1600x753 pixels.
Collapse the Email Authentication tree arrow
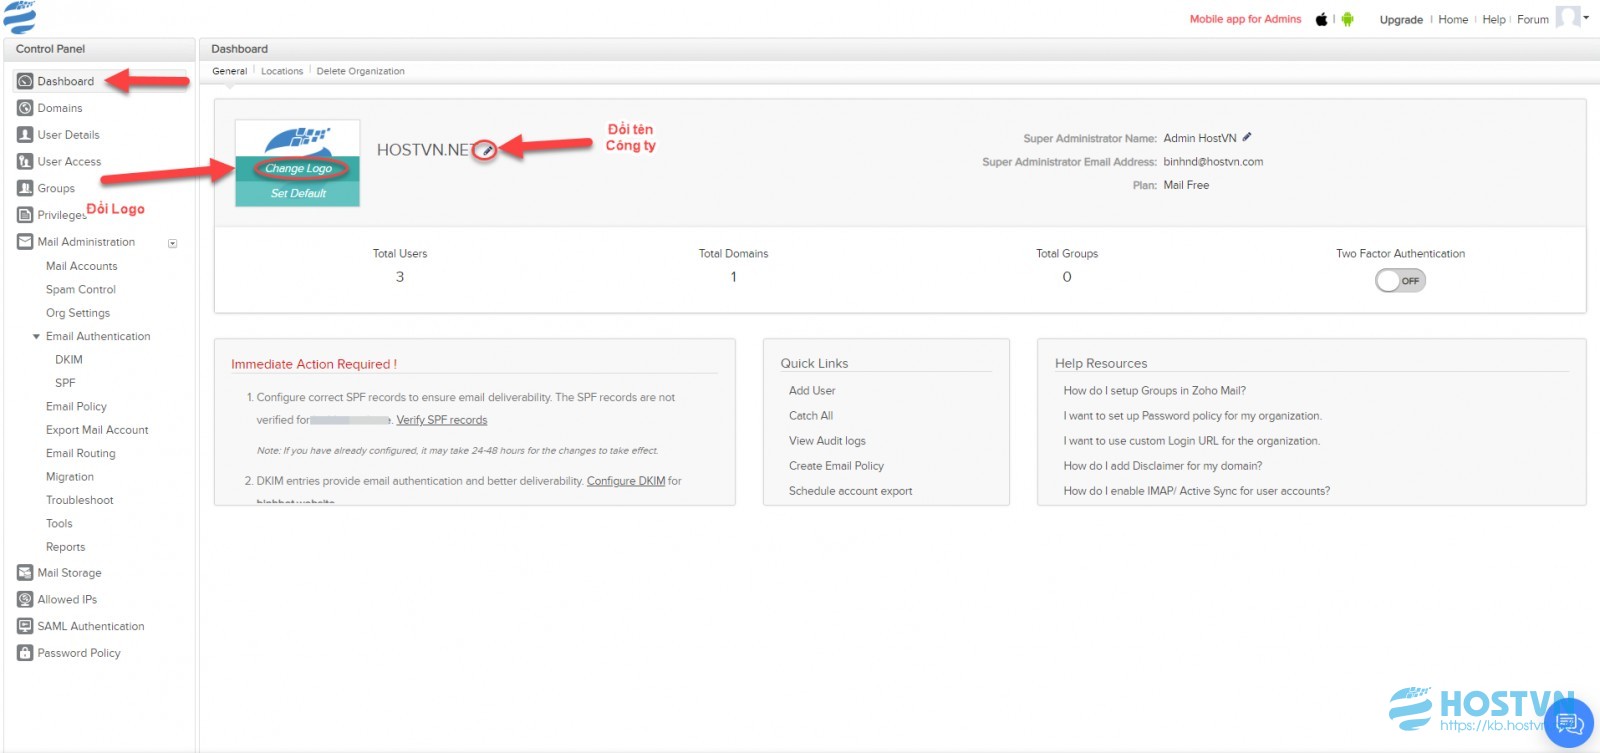[x=37, y=337]
